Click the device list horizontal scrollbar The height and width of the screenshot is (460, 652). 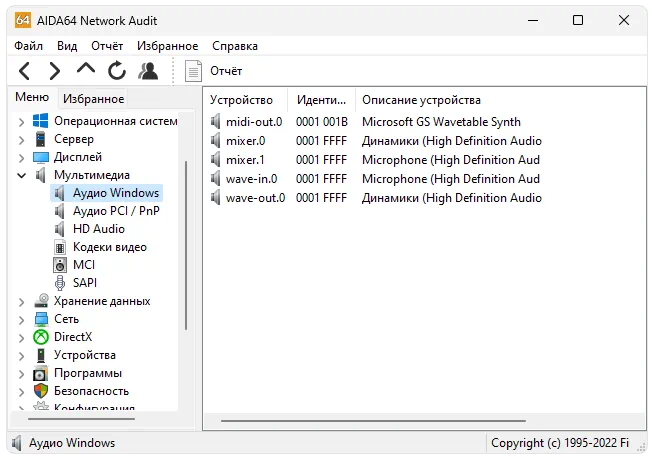tap(373, 420)
